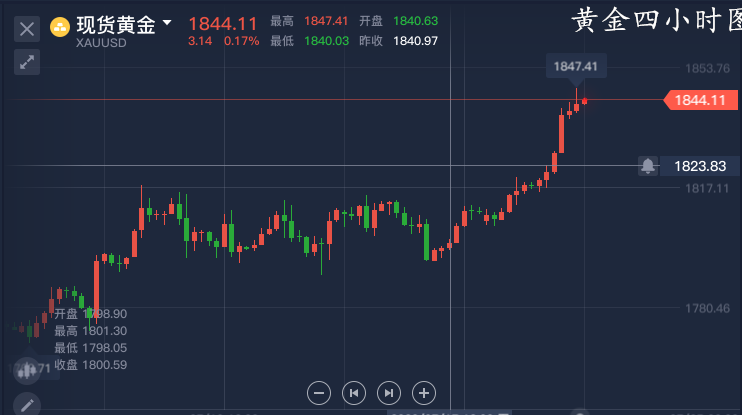This screenshot has width=742, height=415.
Task: Zoom out chart with minus button
Action: pos(319,393)
